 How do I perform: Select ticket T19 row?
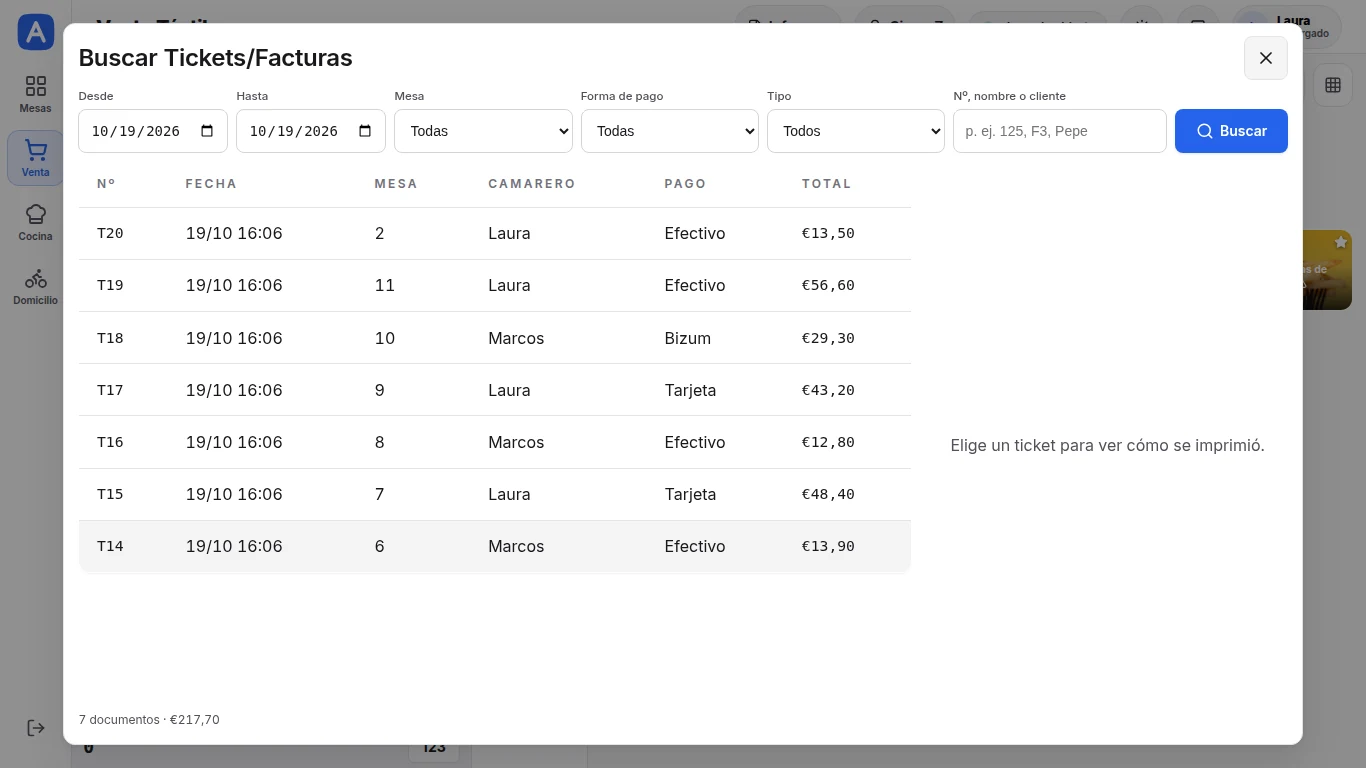click(495, 285)
